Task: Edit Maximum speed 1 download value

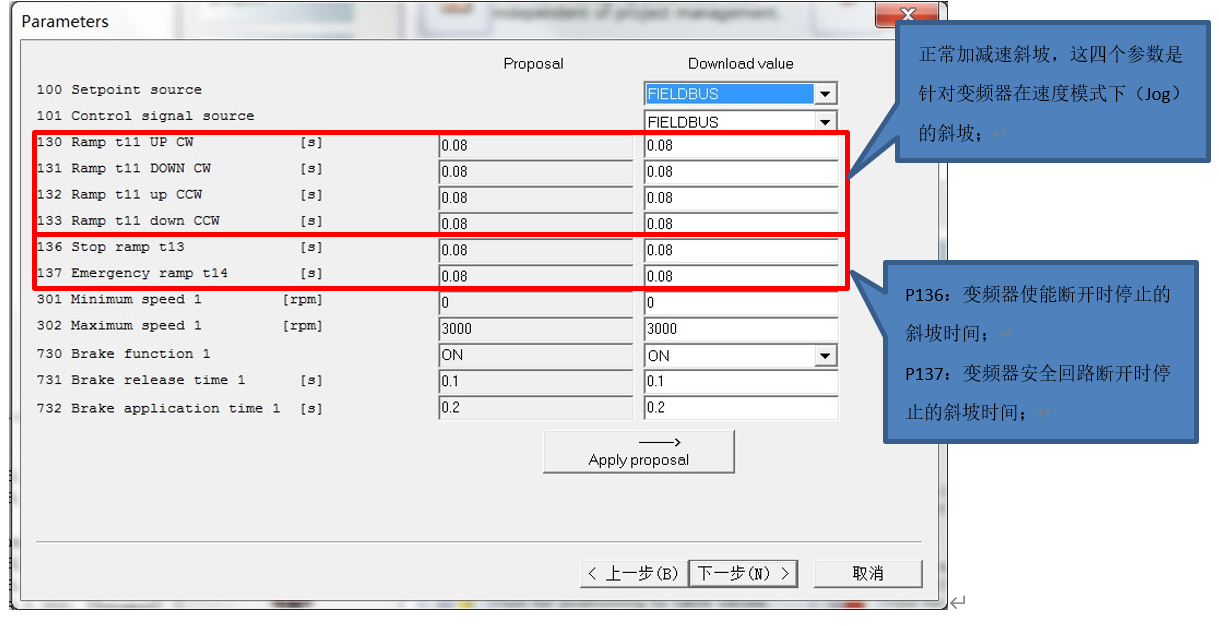Action: (x=740, y=328)
